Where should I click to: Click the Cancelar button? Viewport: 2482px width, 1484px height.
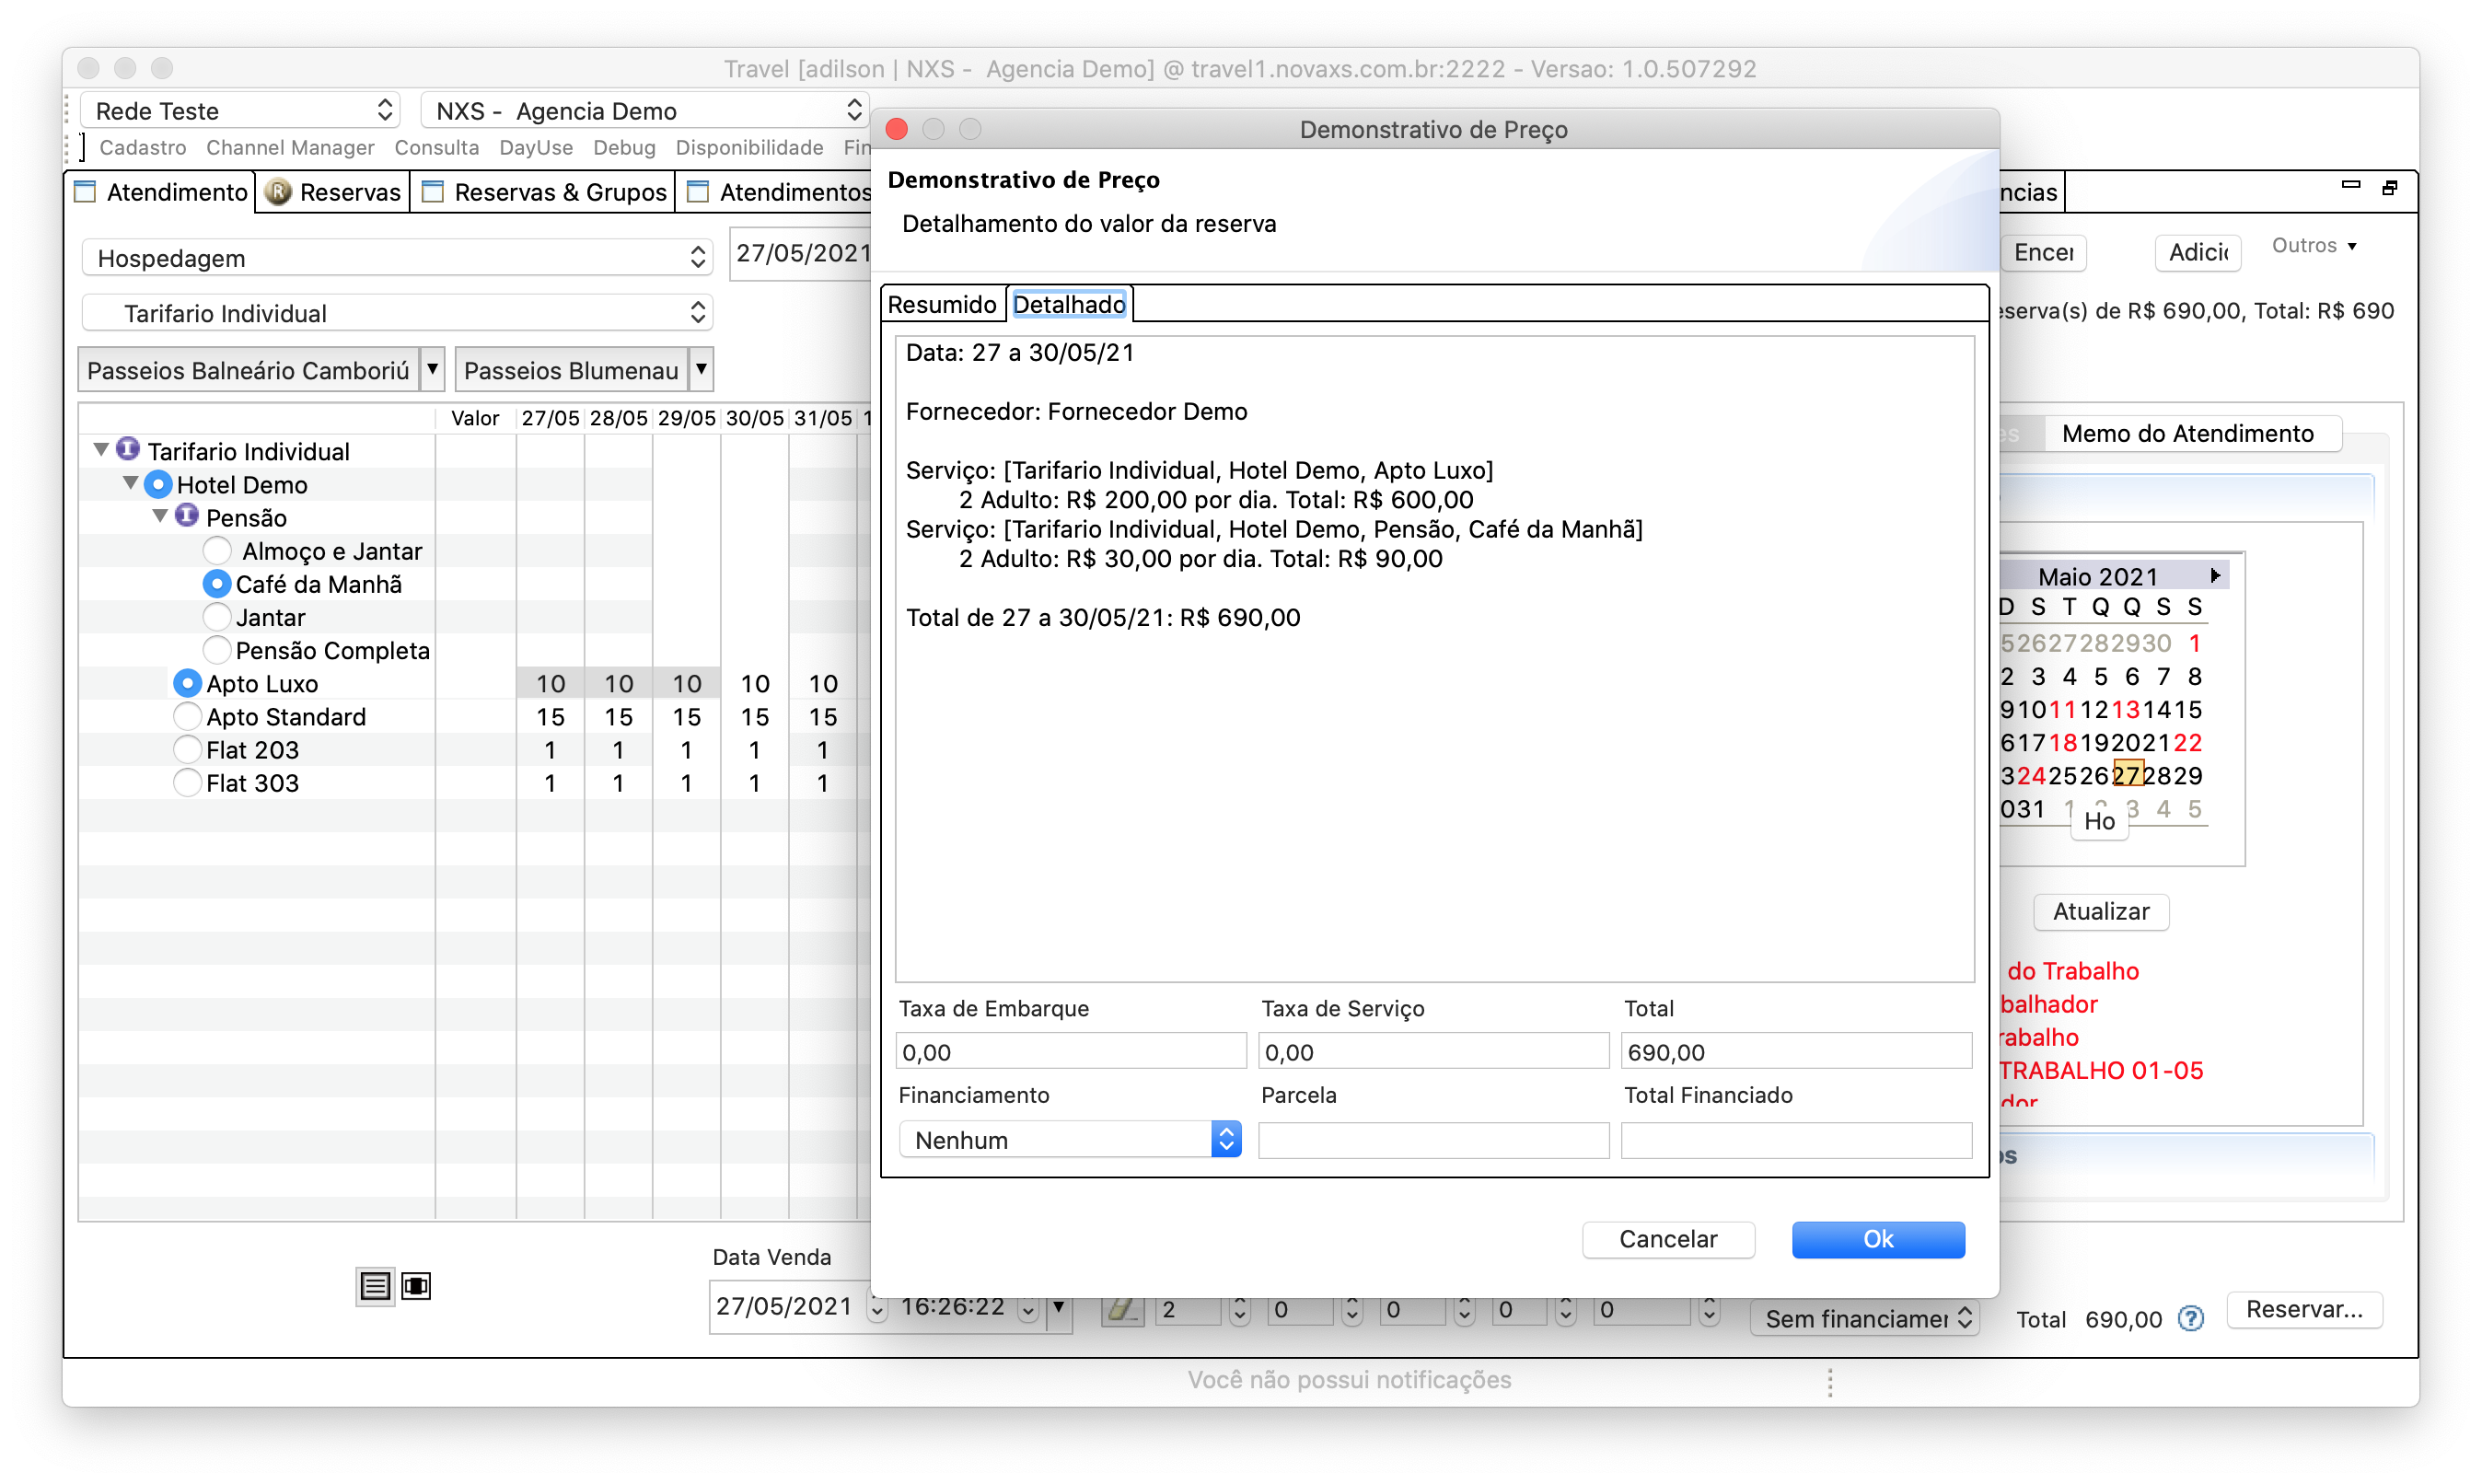pyautogui.click(x=1667, y=1239)
